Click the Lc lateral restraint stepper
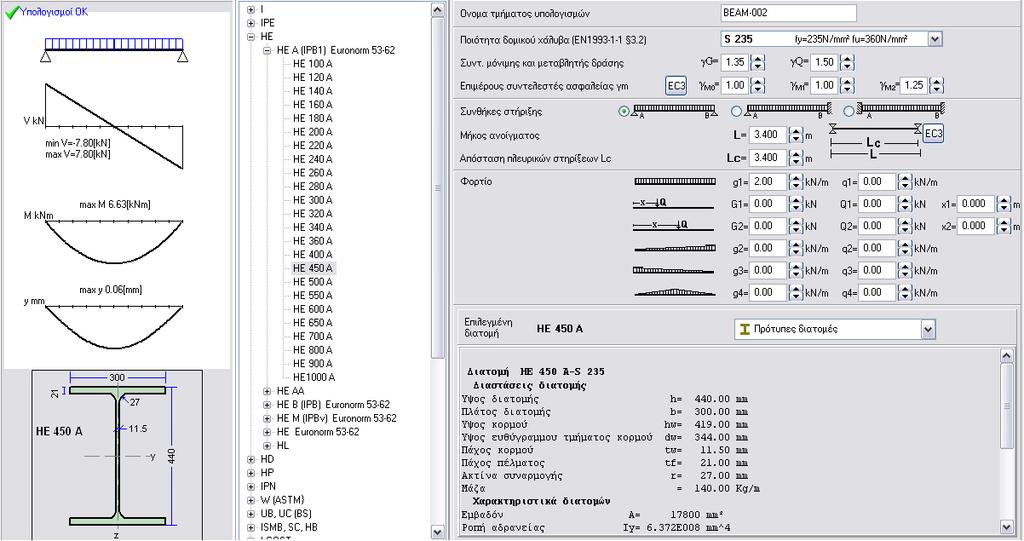The image size is (1024, 541). [795, 158]
